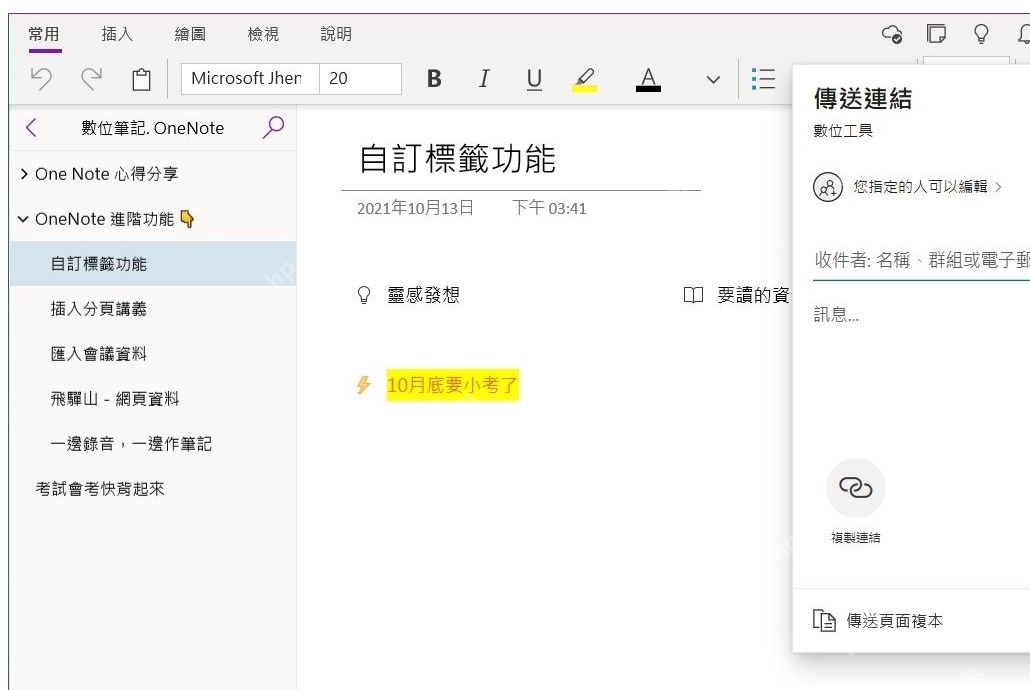Click the clipboard Paste icon
This screenshot has width=1030, height=690.
141,80
